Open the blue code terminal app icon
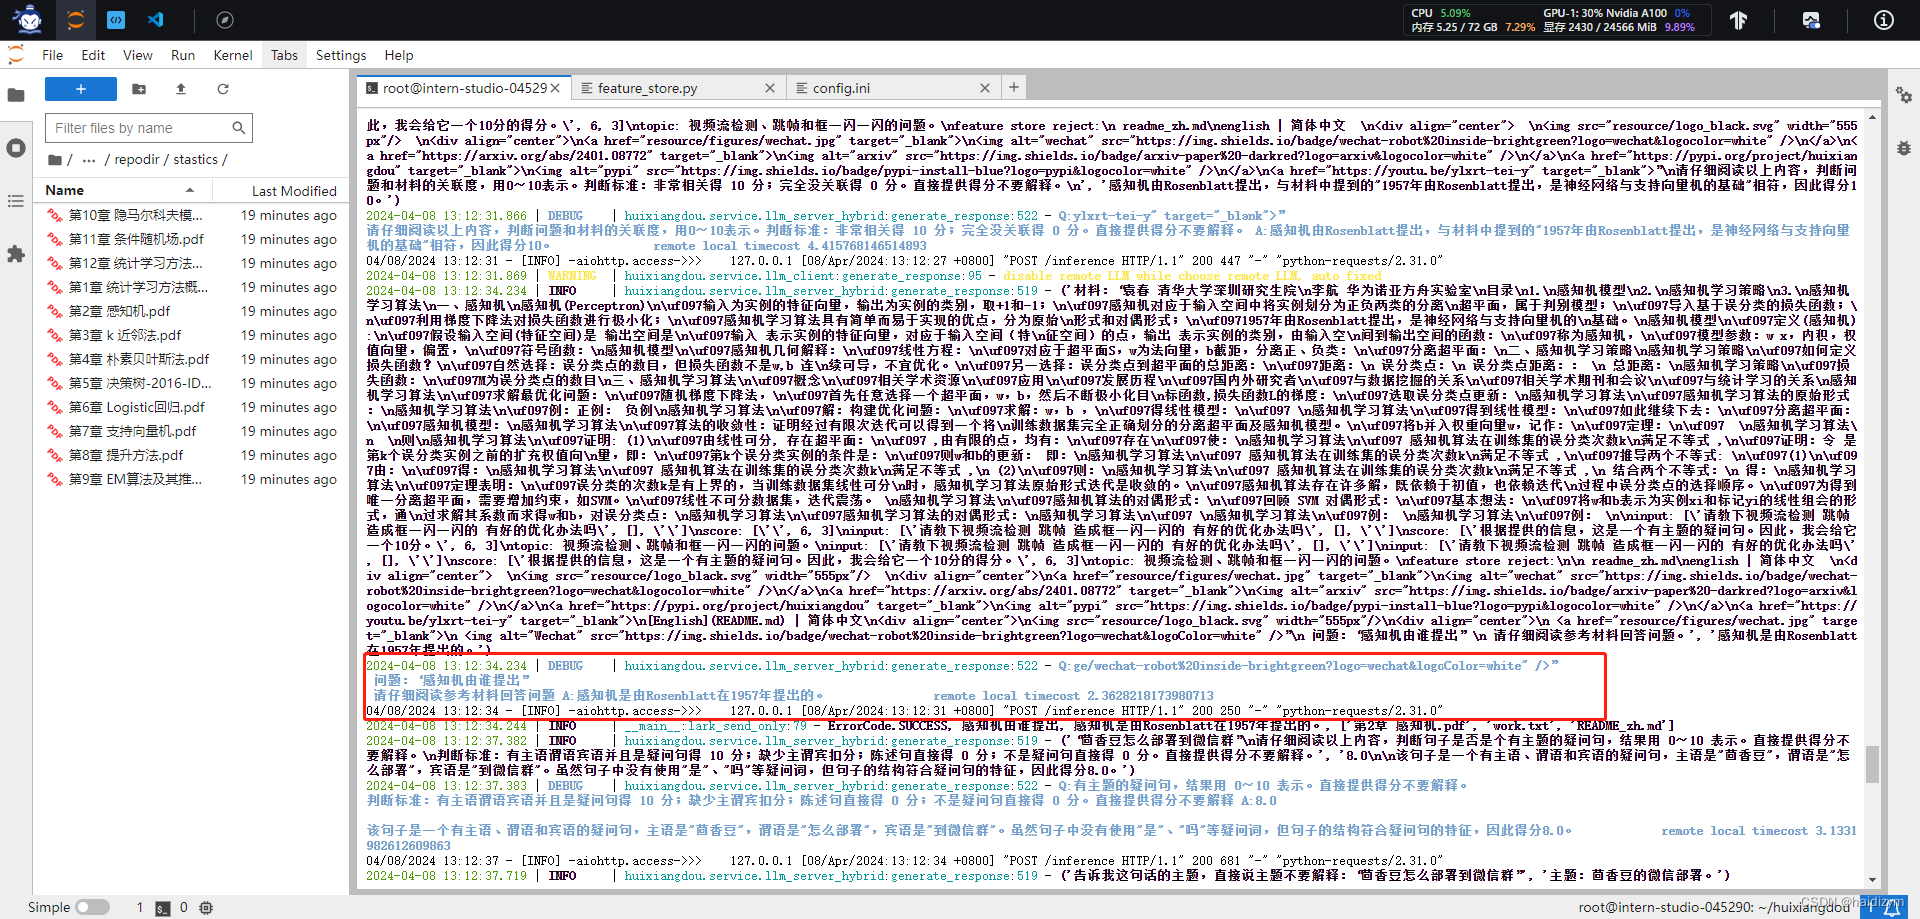Viewport: 1920px width, 919px height. click(x=115, y=19)
